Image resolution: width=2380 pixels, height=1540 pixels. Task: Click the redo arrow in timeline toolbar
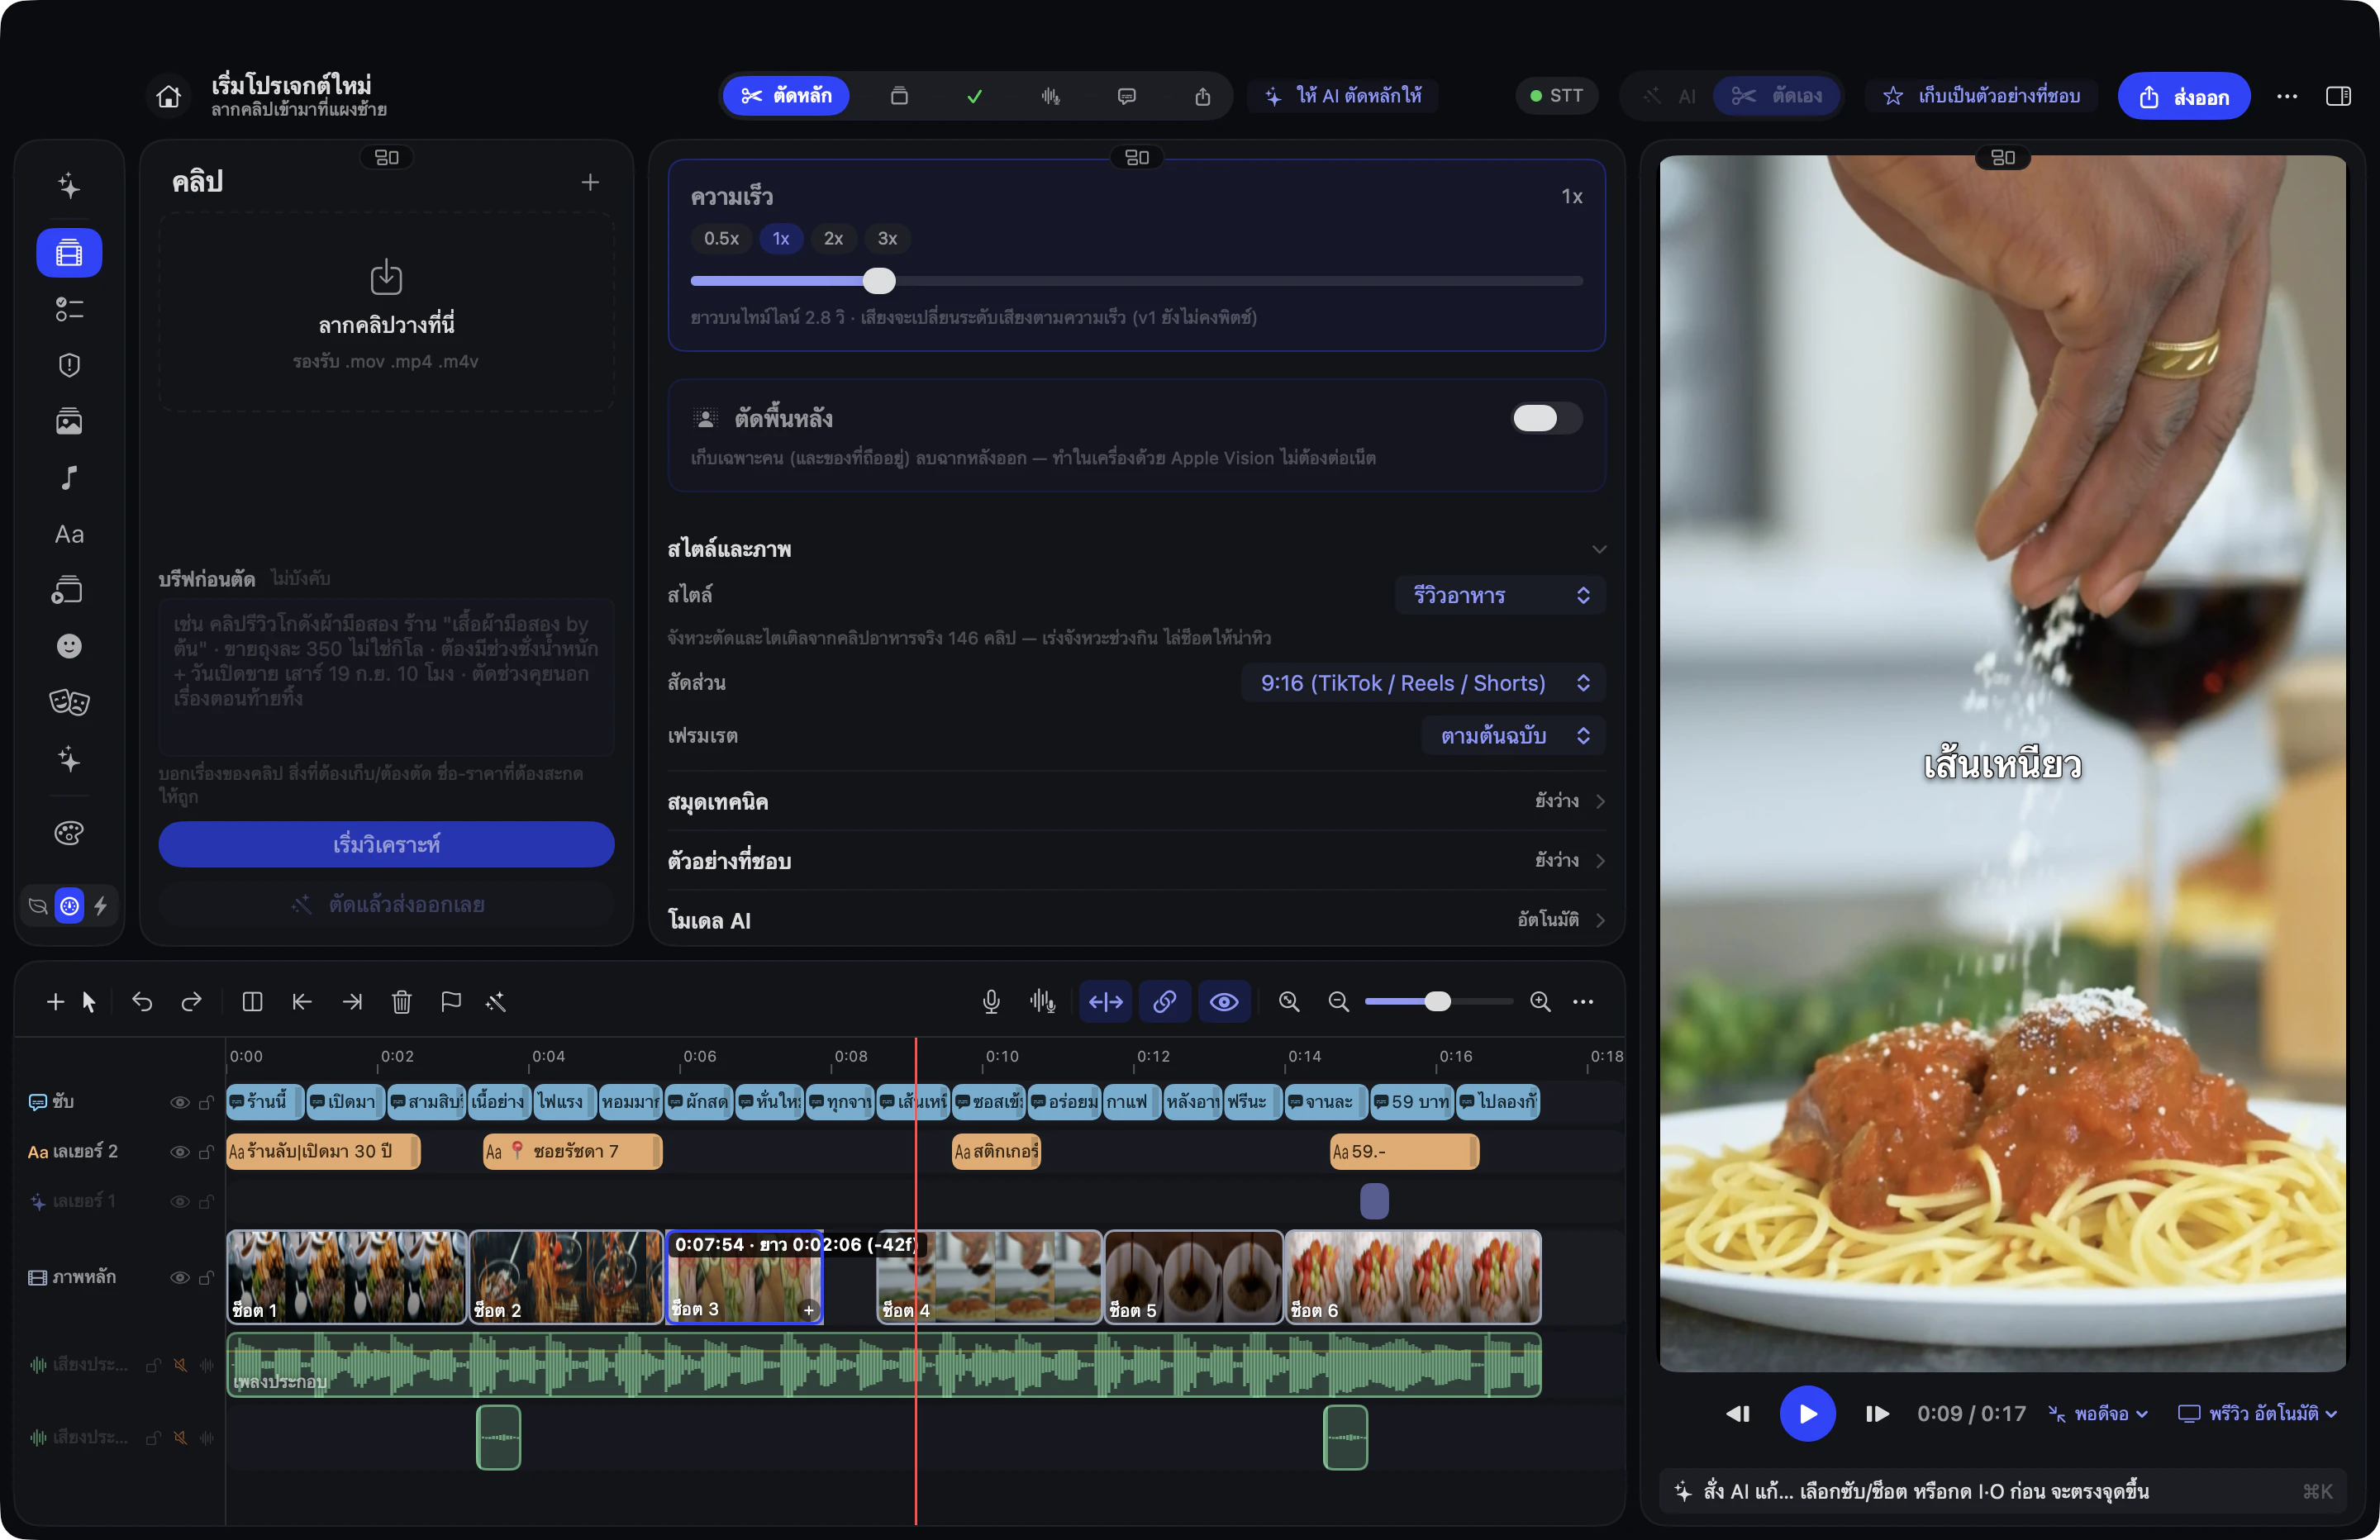point(191,1001)
